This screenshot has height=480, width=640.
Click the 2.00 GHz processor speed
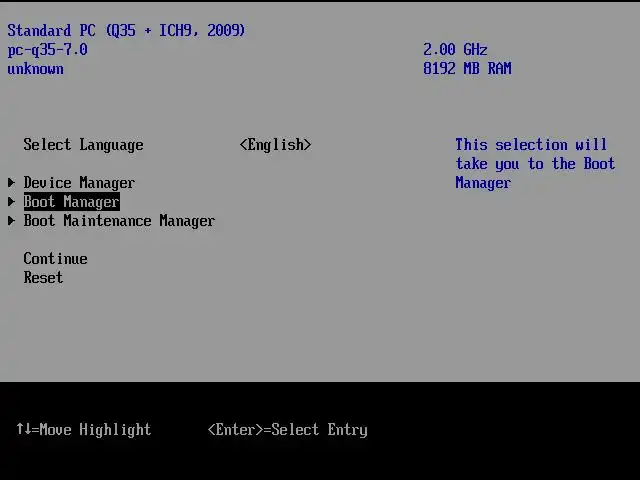455,50
